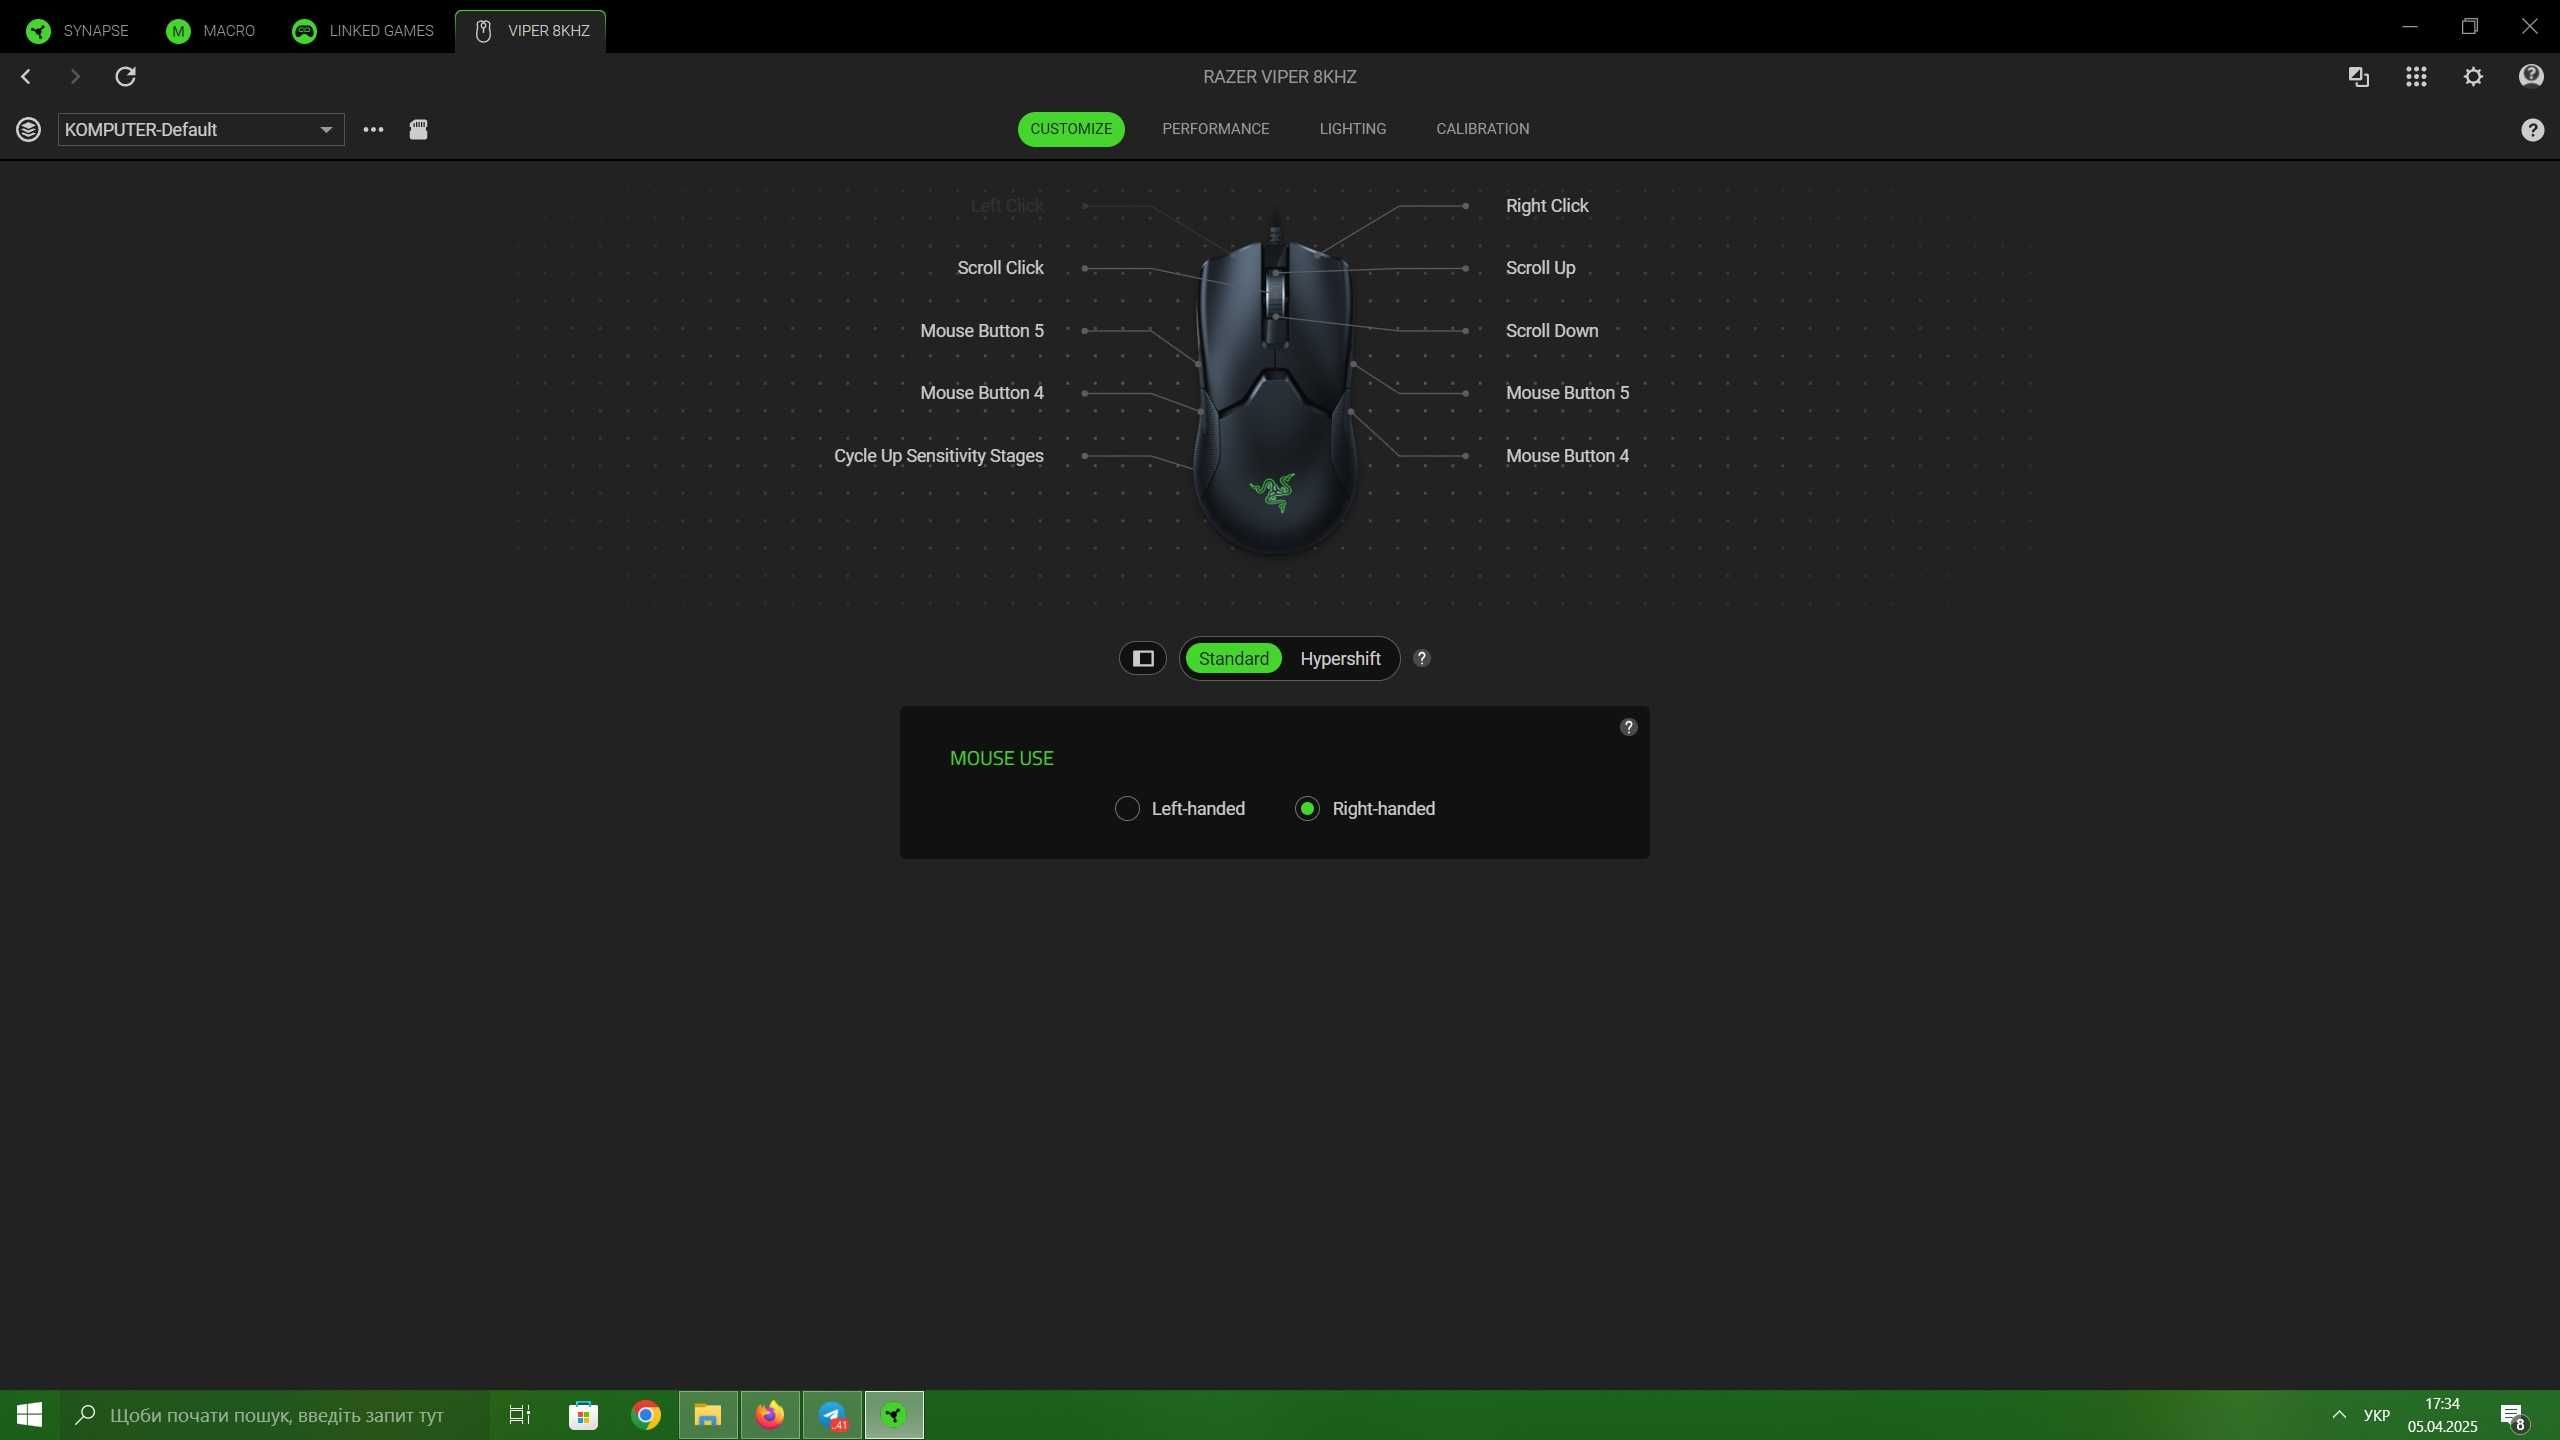Open Task View on the taskbar
Viewport: 2560px width, 1440px height.
click(x=520, y=1415)
